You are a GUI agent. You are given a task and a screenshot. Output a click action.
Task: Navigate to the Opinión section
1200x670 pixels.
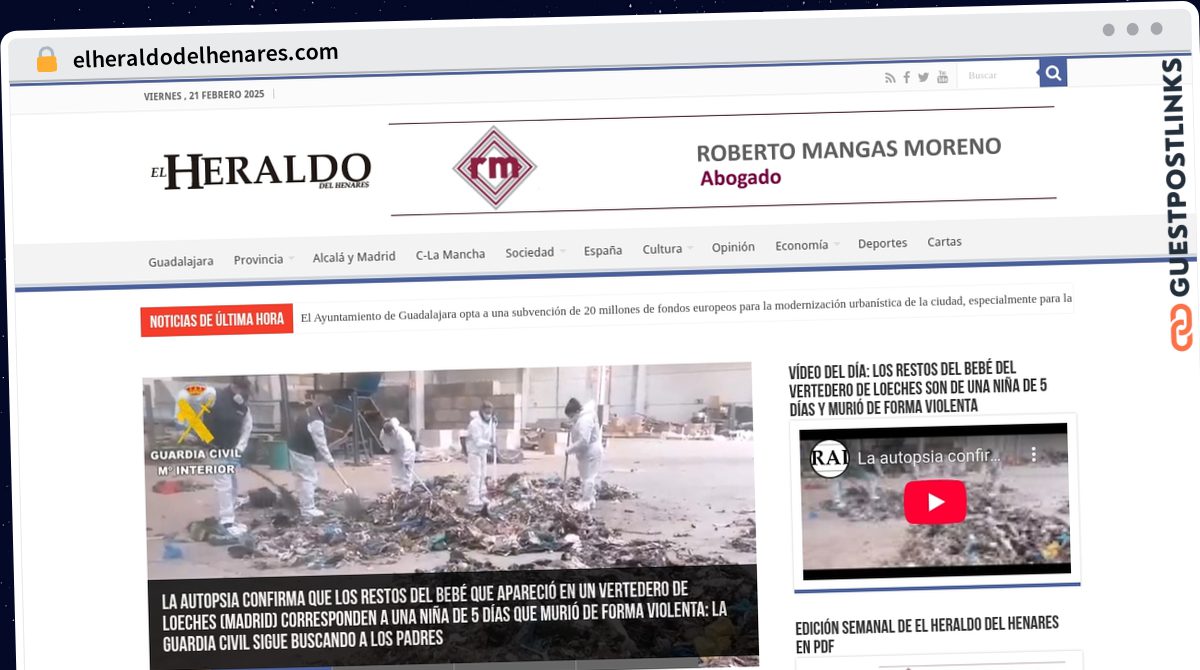tap(733, 247)
